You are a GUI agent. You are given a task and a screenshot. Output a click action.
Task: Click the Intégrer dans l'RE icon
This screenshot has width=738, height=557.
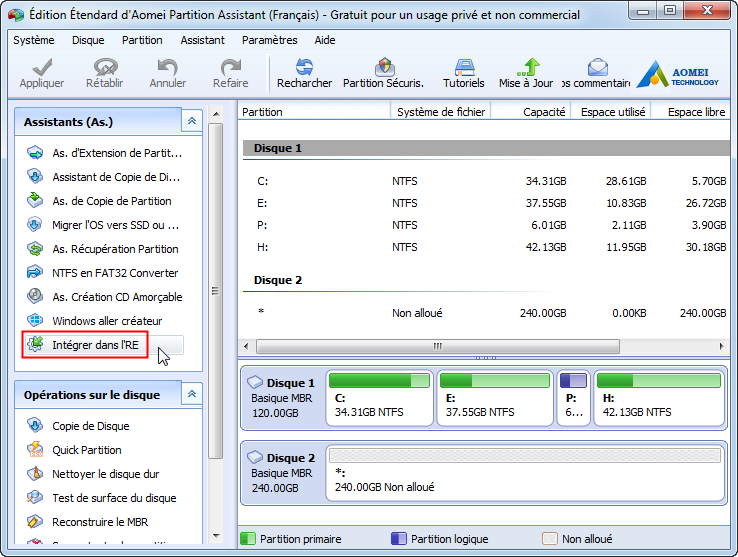(35, 345)
